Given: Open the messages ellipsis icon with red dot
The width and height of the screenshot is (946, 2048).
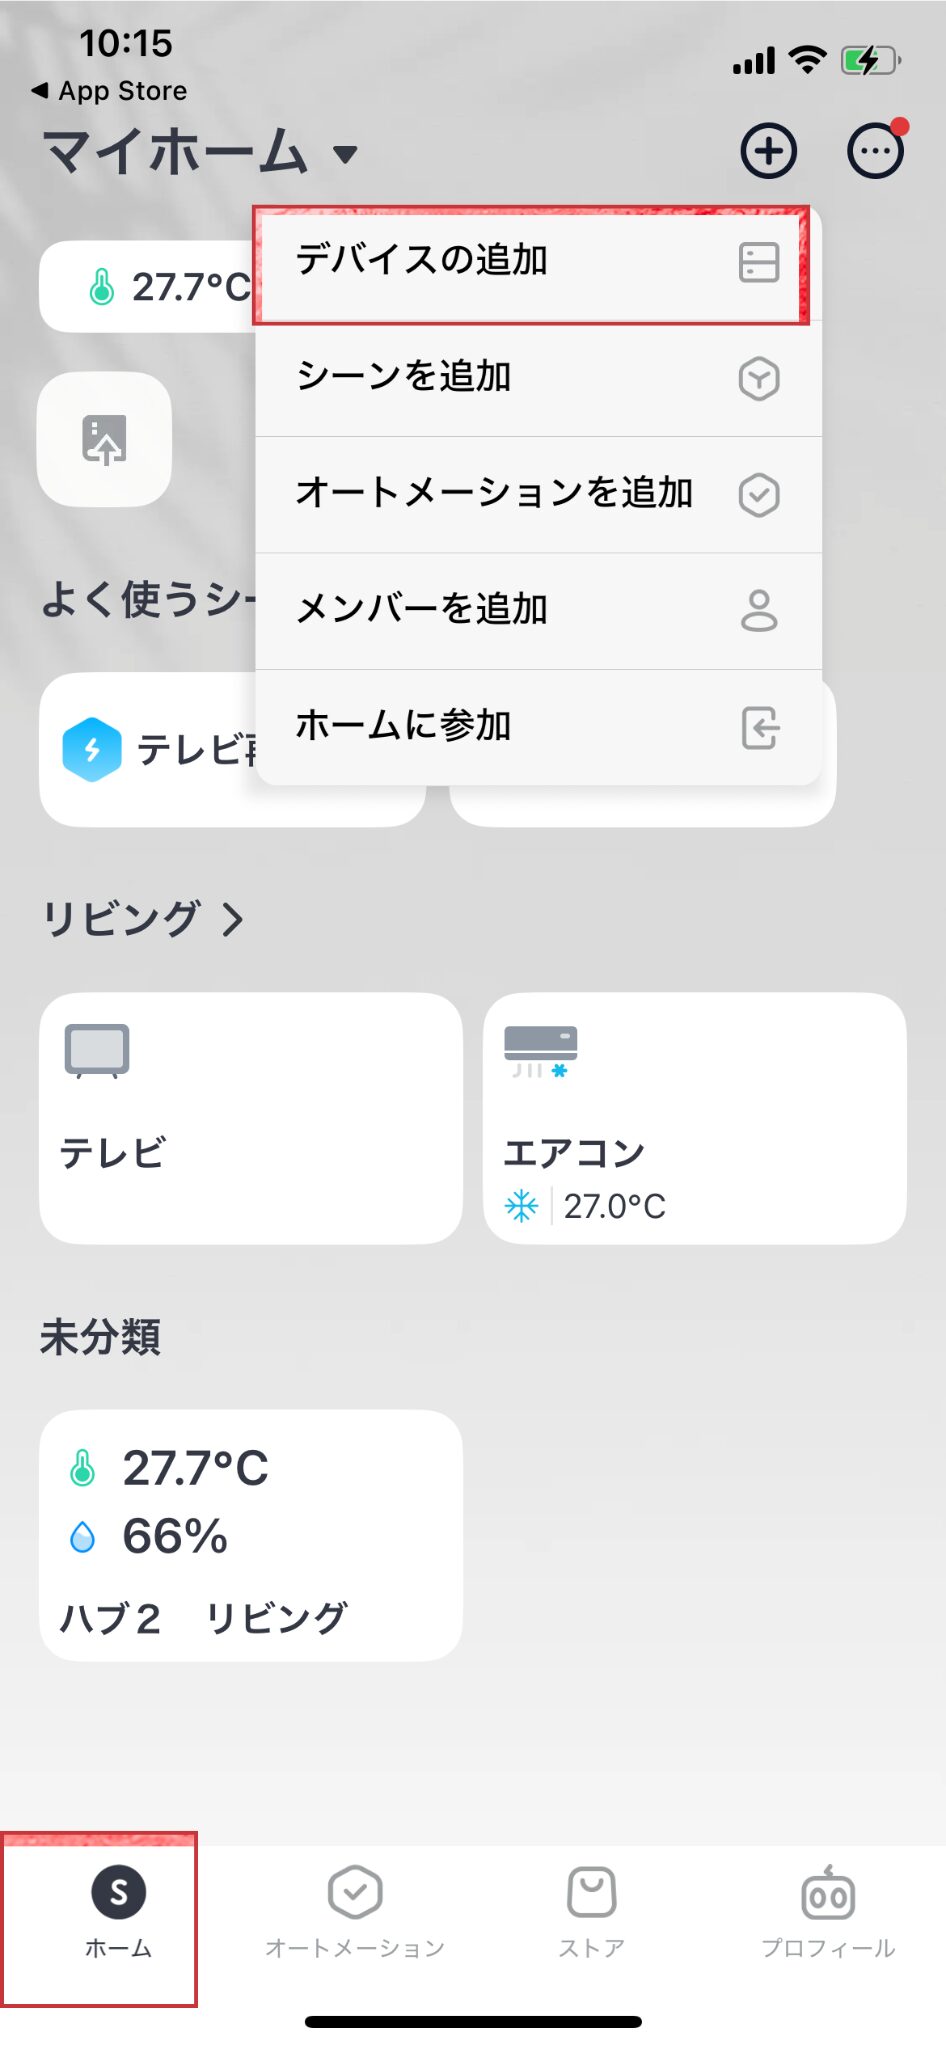Looking at the screenshot, I should coord(876,150).
